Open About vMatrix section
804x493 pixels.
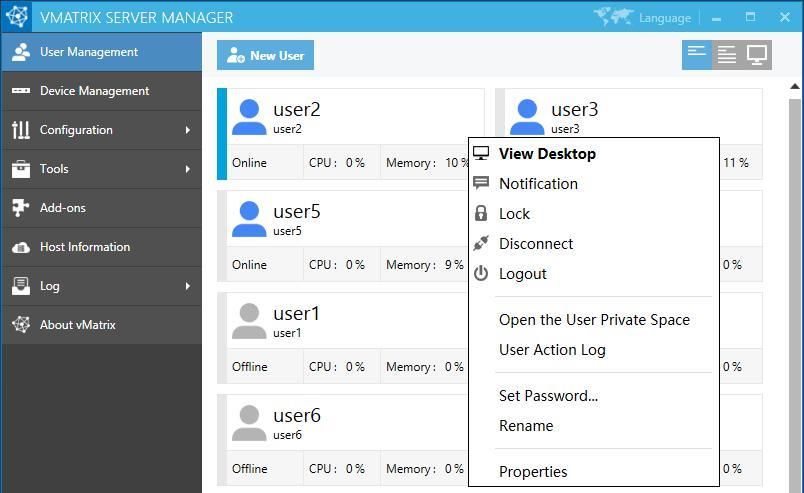coord(102,325)
